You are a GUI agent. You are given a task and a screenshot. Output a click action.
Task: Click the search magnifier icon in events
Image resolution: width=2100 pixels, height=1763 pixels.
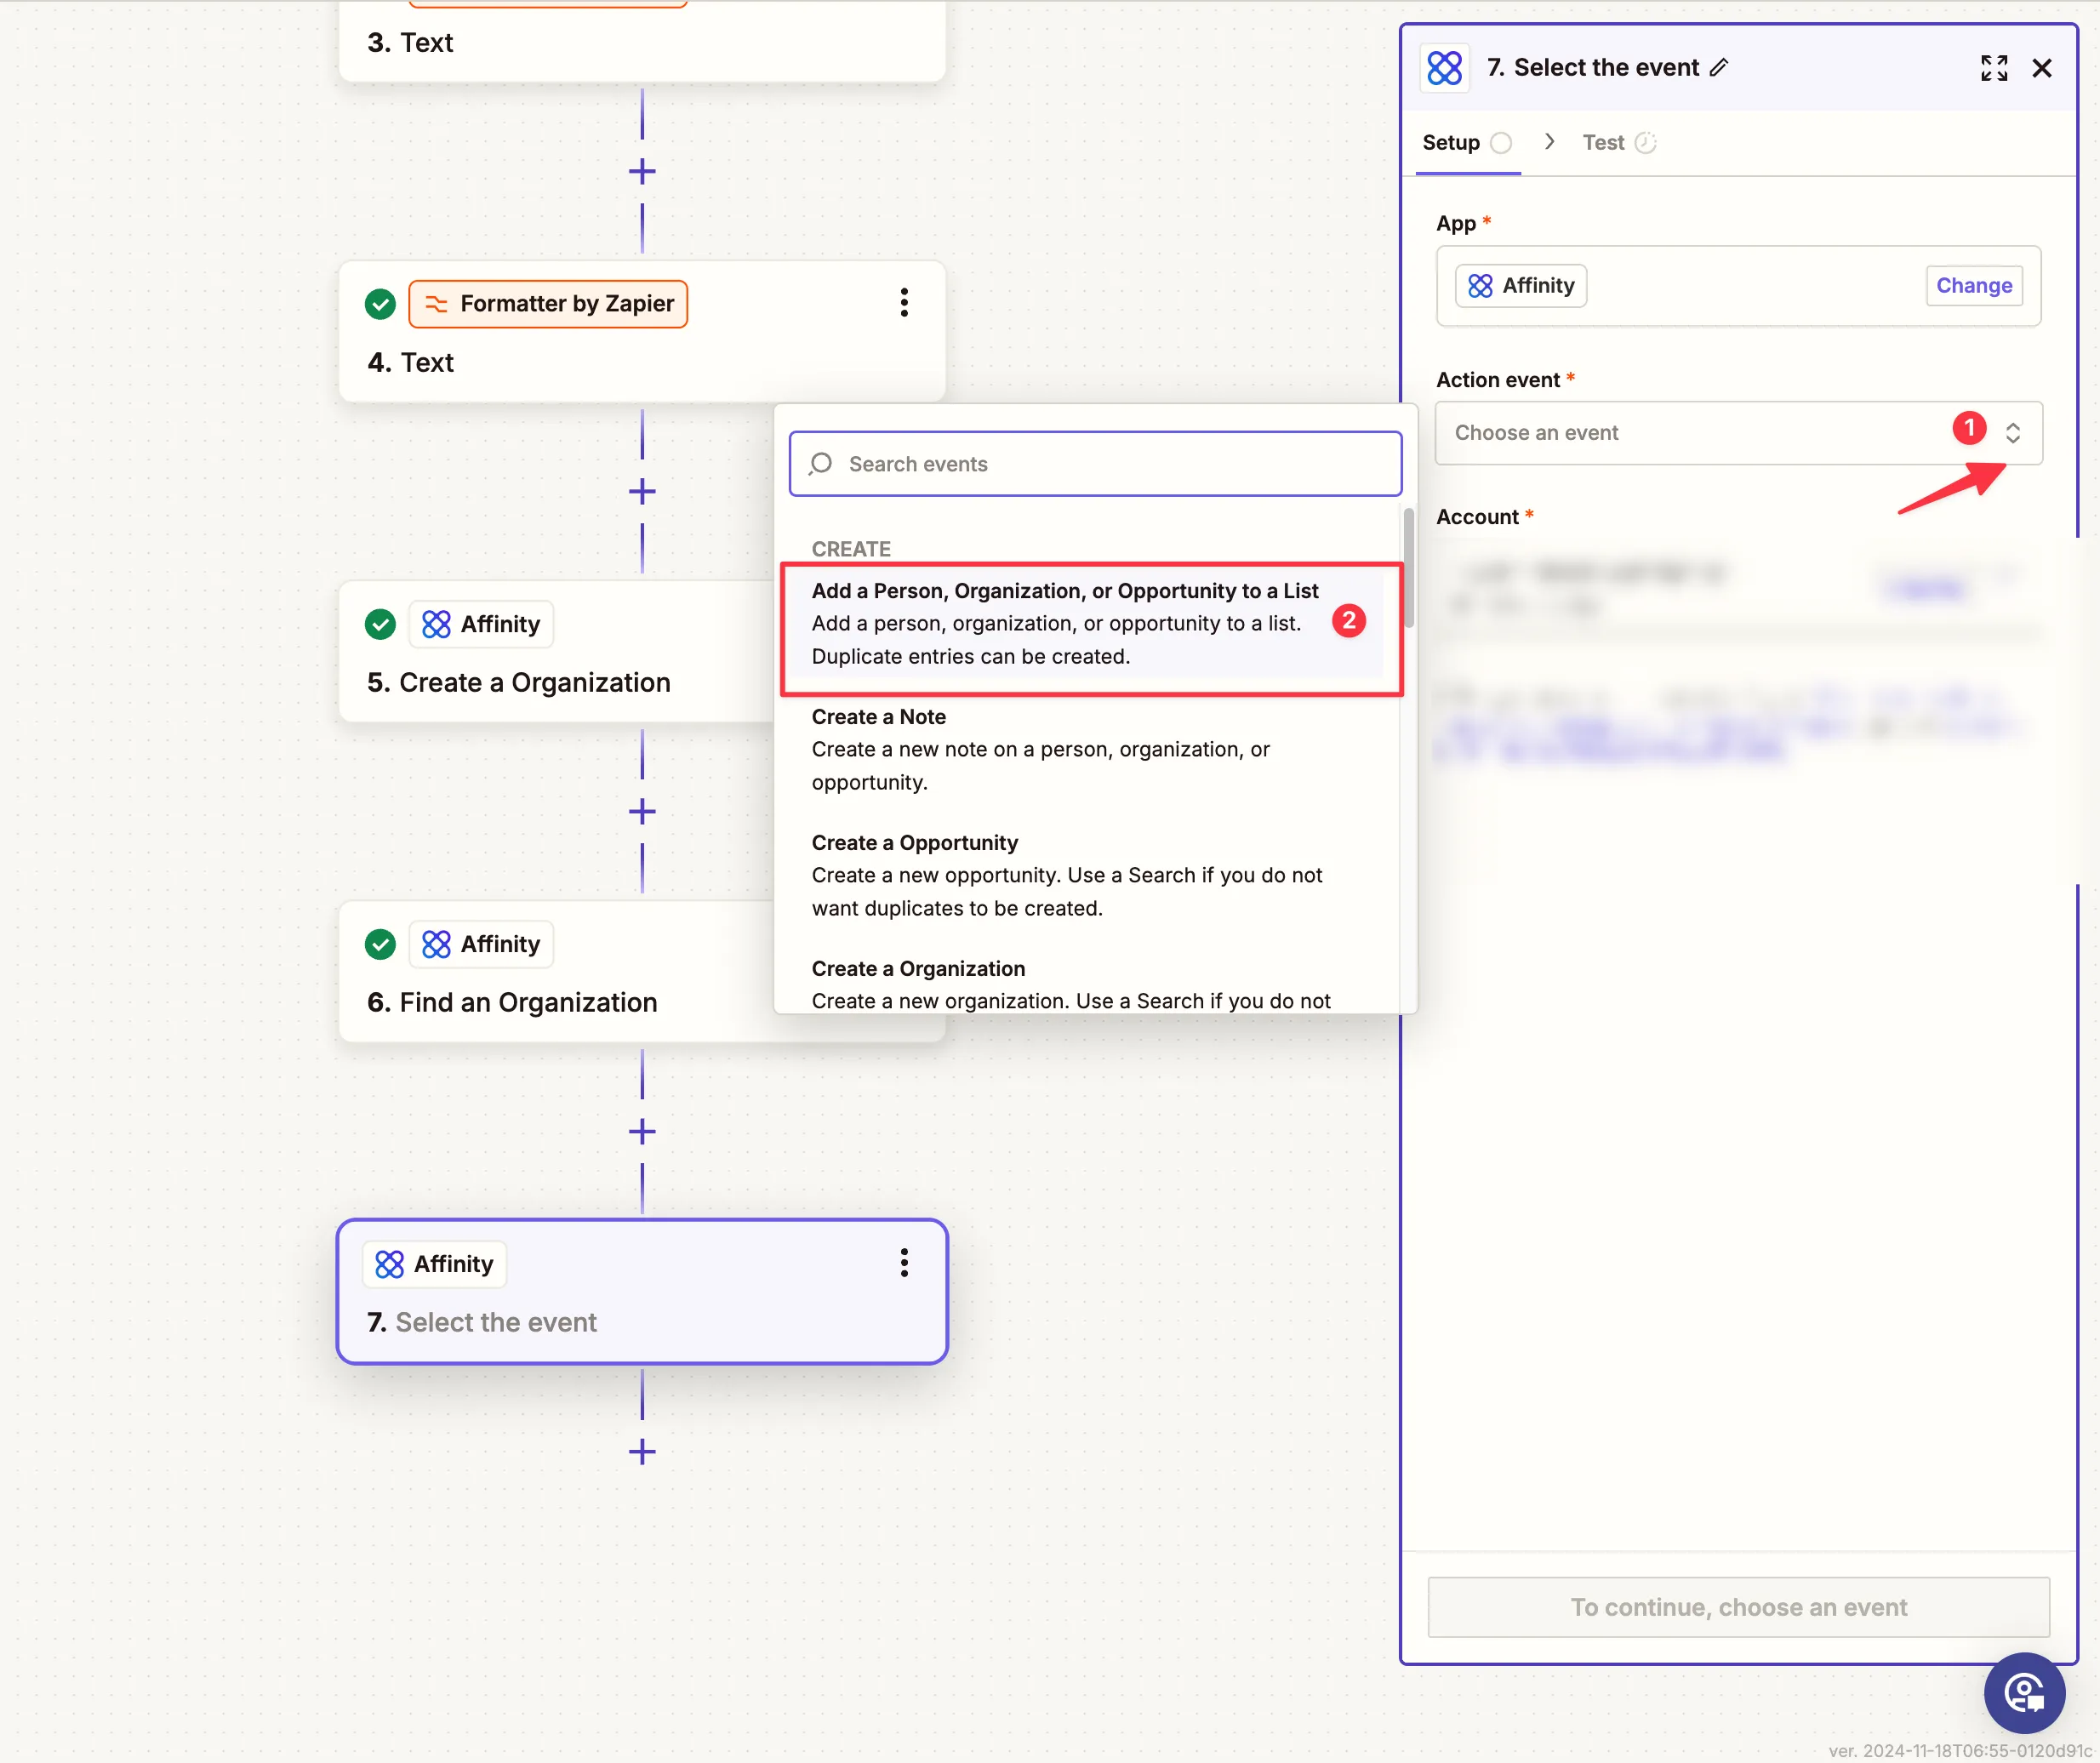[x=821, y=464]
